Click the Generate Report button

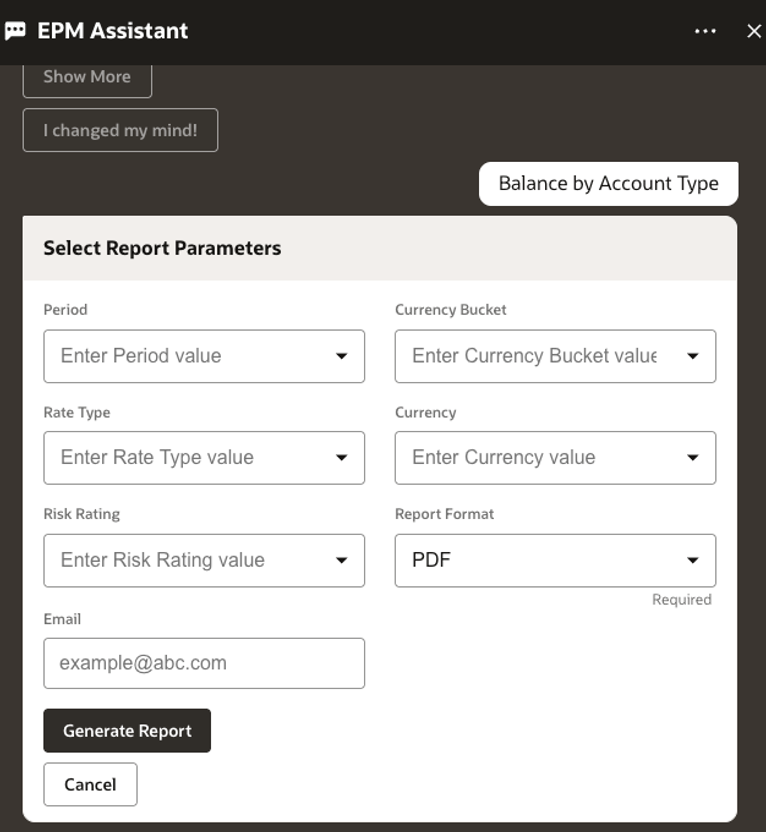(x=126, y=730)
